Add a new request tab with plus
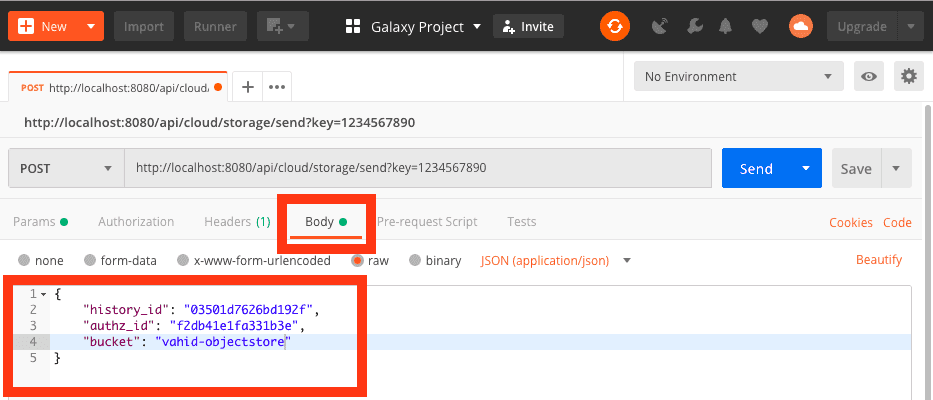Screen dimensions: 933x400 click(248, 87)
